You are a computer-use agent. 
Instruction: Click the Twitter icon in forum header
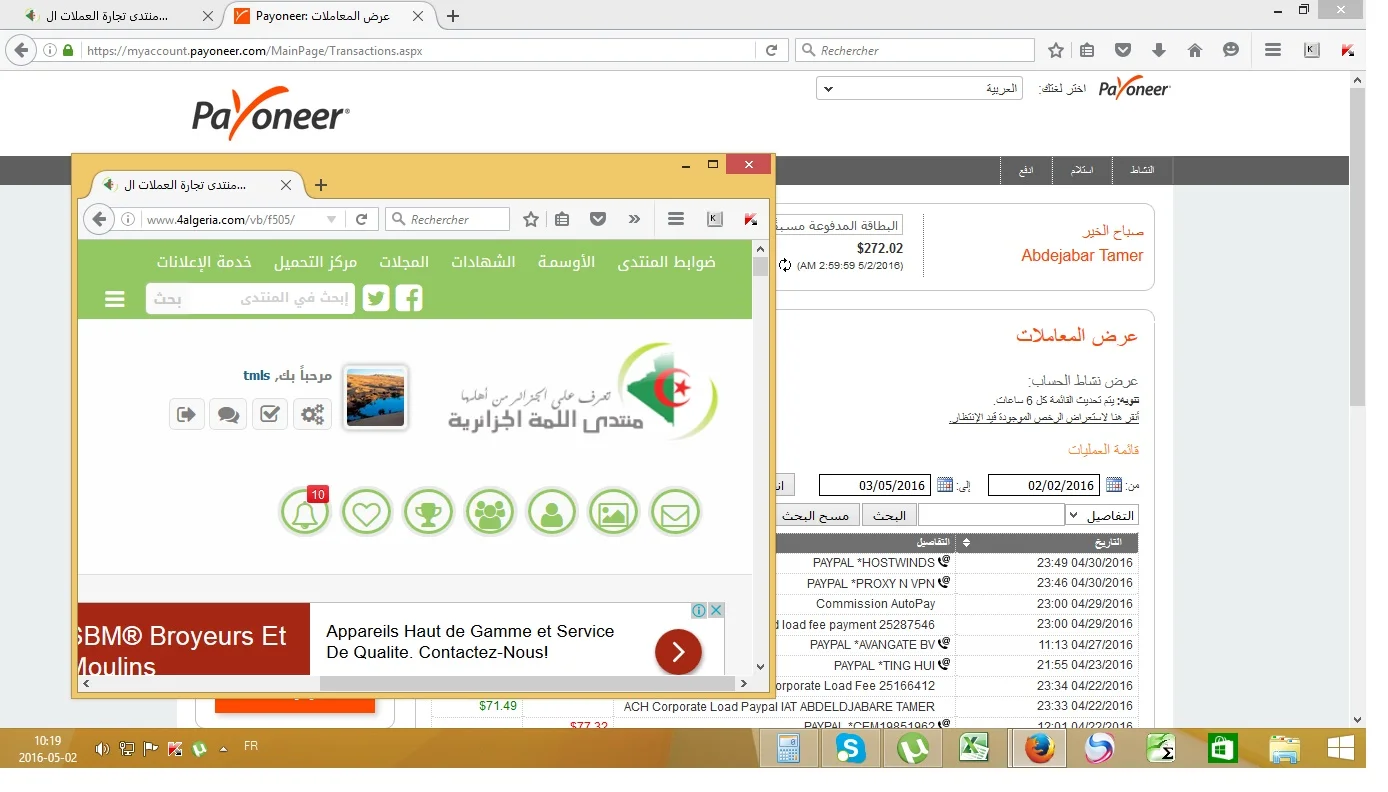coord(376,298)
